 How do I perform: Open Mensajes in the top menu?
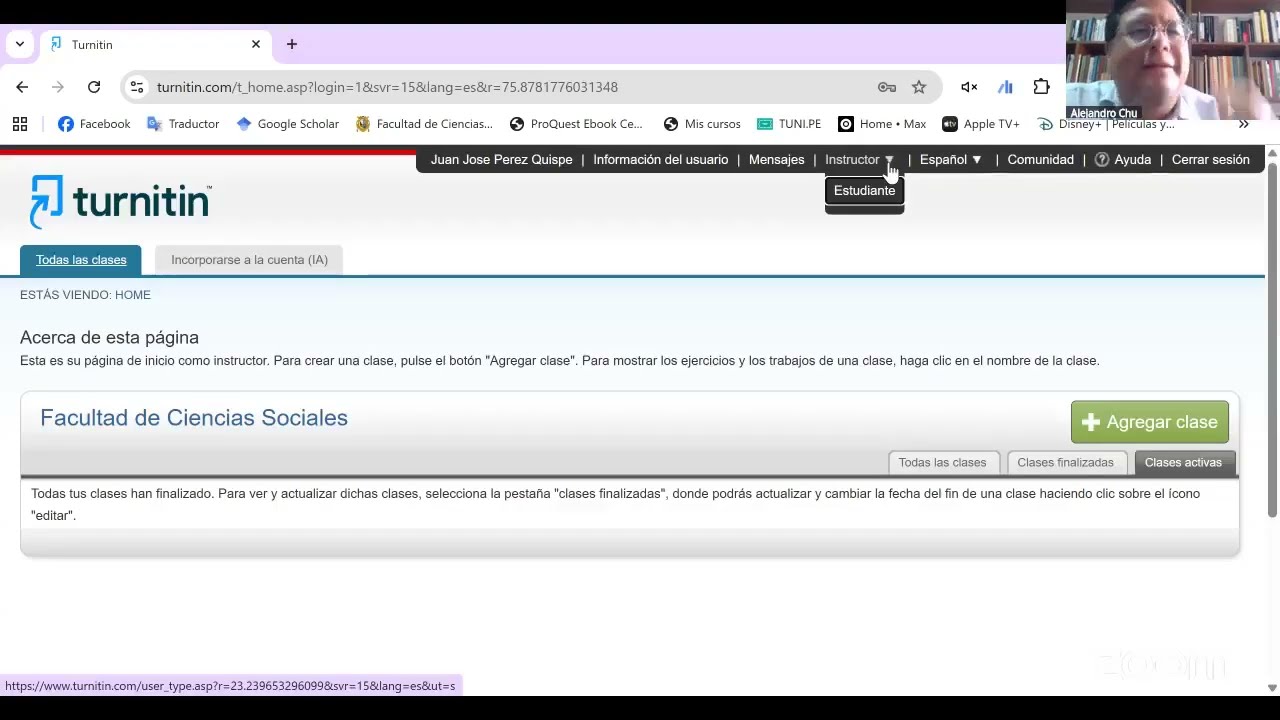(x=776, y=160)
